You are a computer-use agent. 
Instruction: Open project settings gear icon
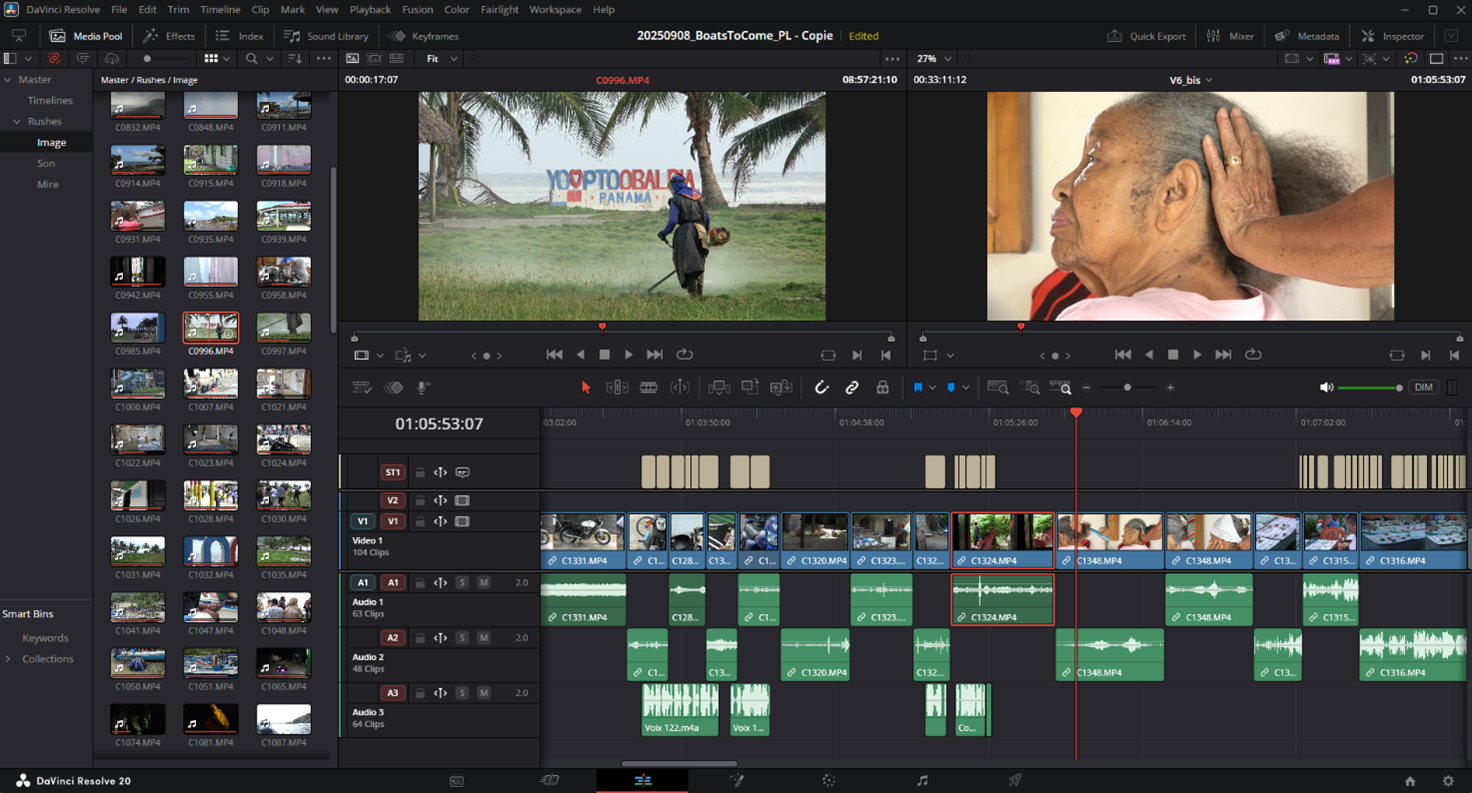click(x=1448, y=781)
